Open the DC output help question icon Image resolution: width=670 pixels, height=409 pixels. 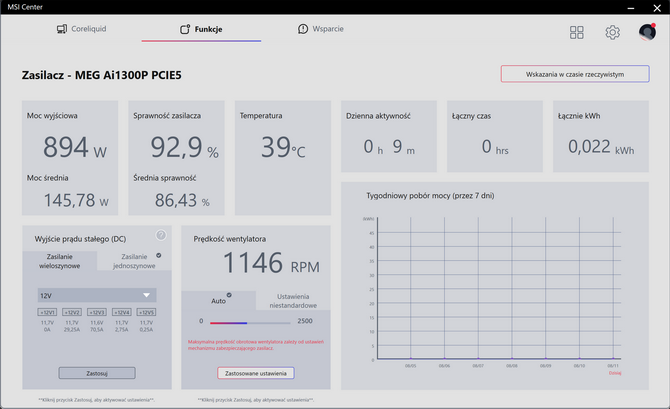161,235
